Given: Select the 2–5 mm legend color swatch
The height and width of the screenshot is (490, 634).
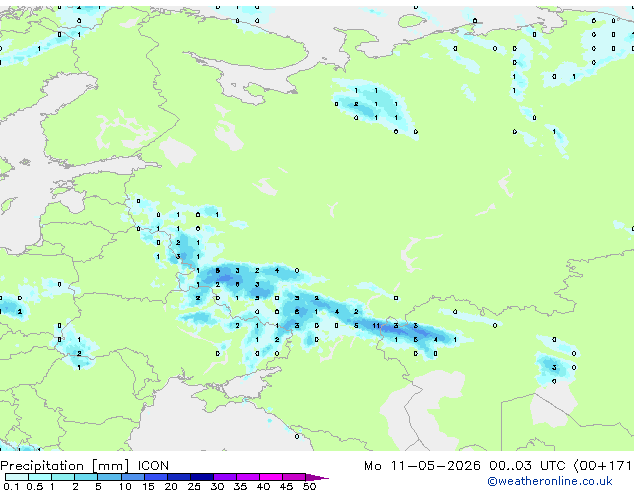Looking at the screenshot, I should (86, 477).
